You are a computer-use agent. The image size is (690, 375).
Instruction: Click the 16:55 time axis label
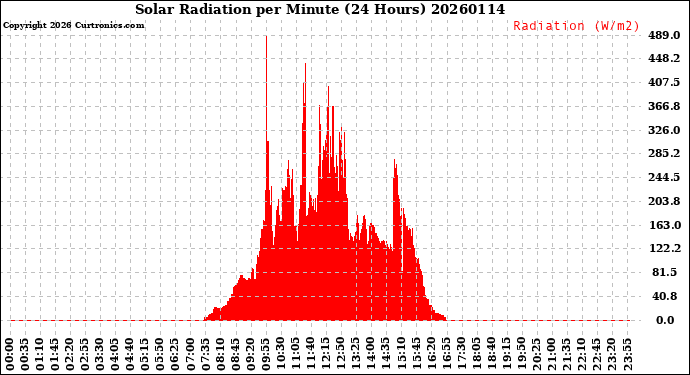(x=446, y=354)
